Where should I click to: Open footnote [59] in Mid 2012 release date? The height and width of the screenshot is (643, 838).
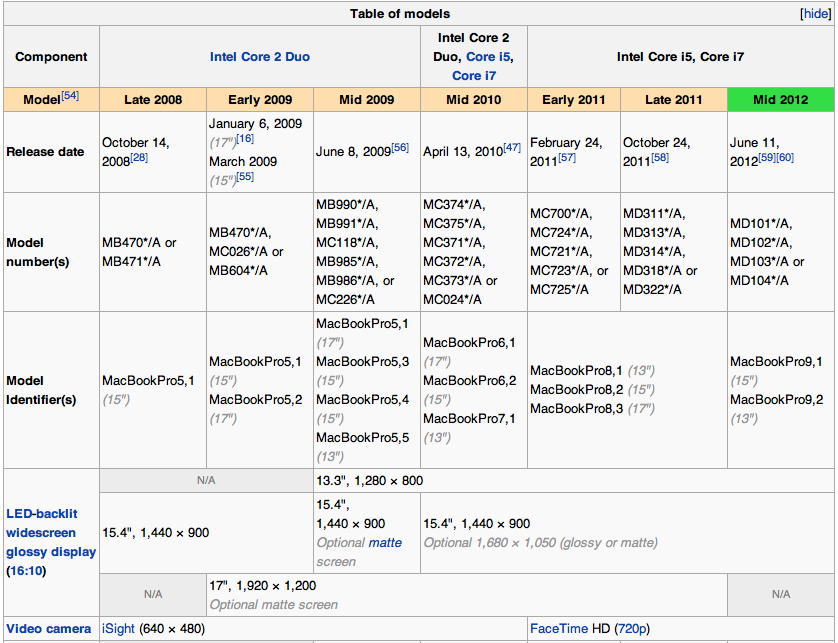(x=767, y=158)
